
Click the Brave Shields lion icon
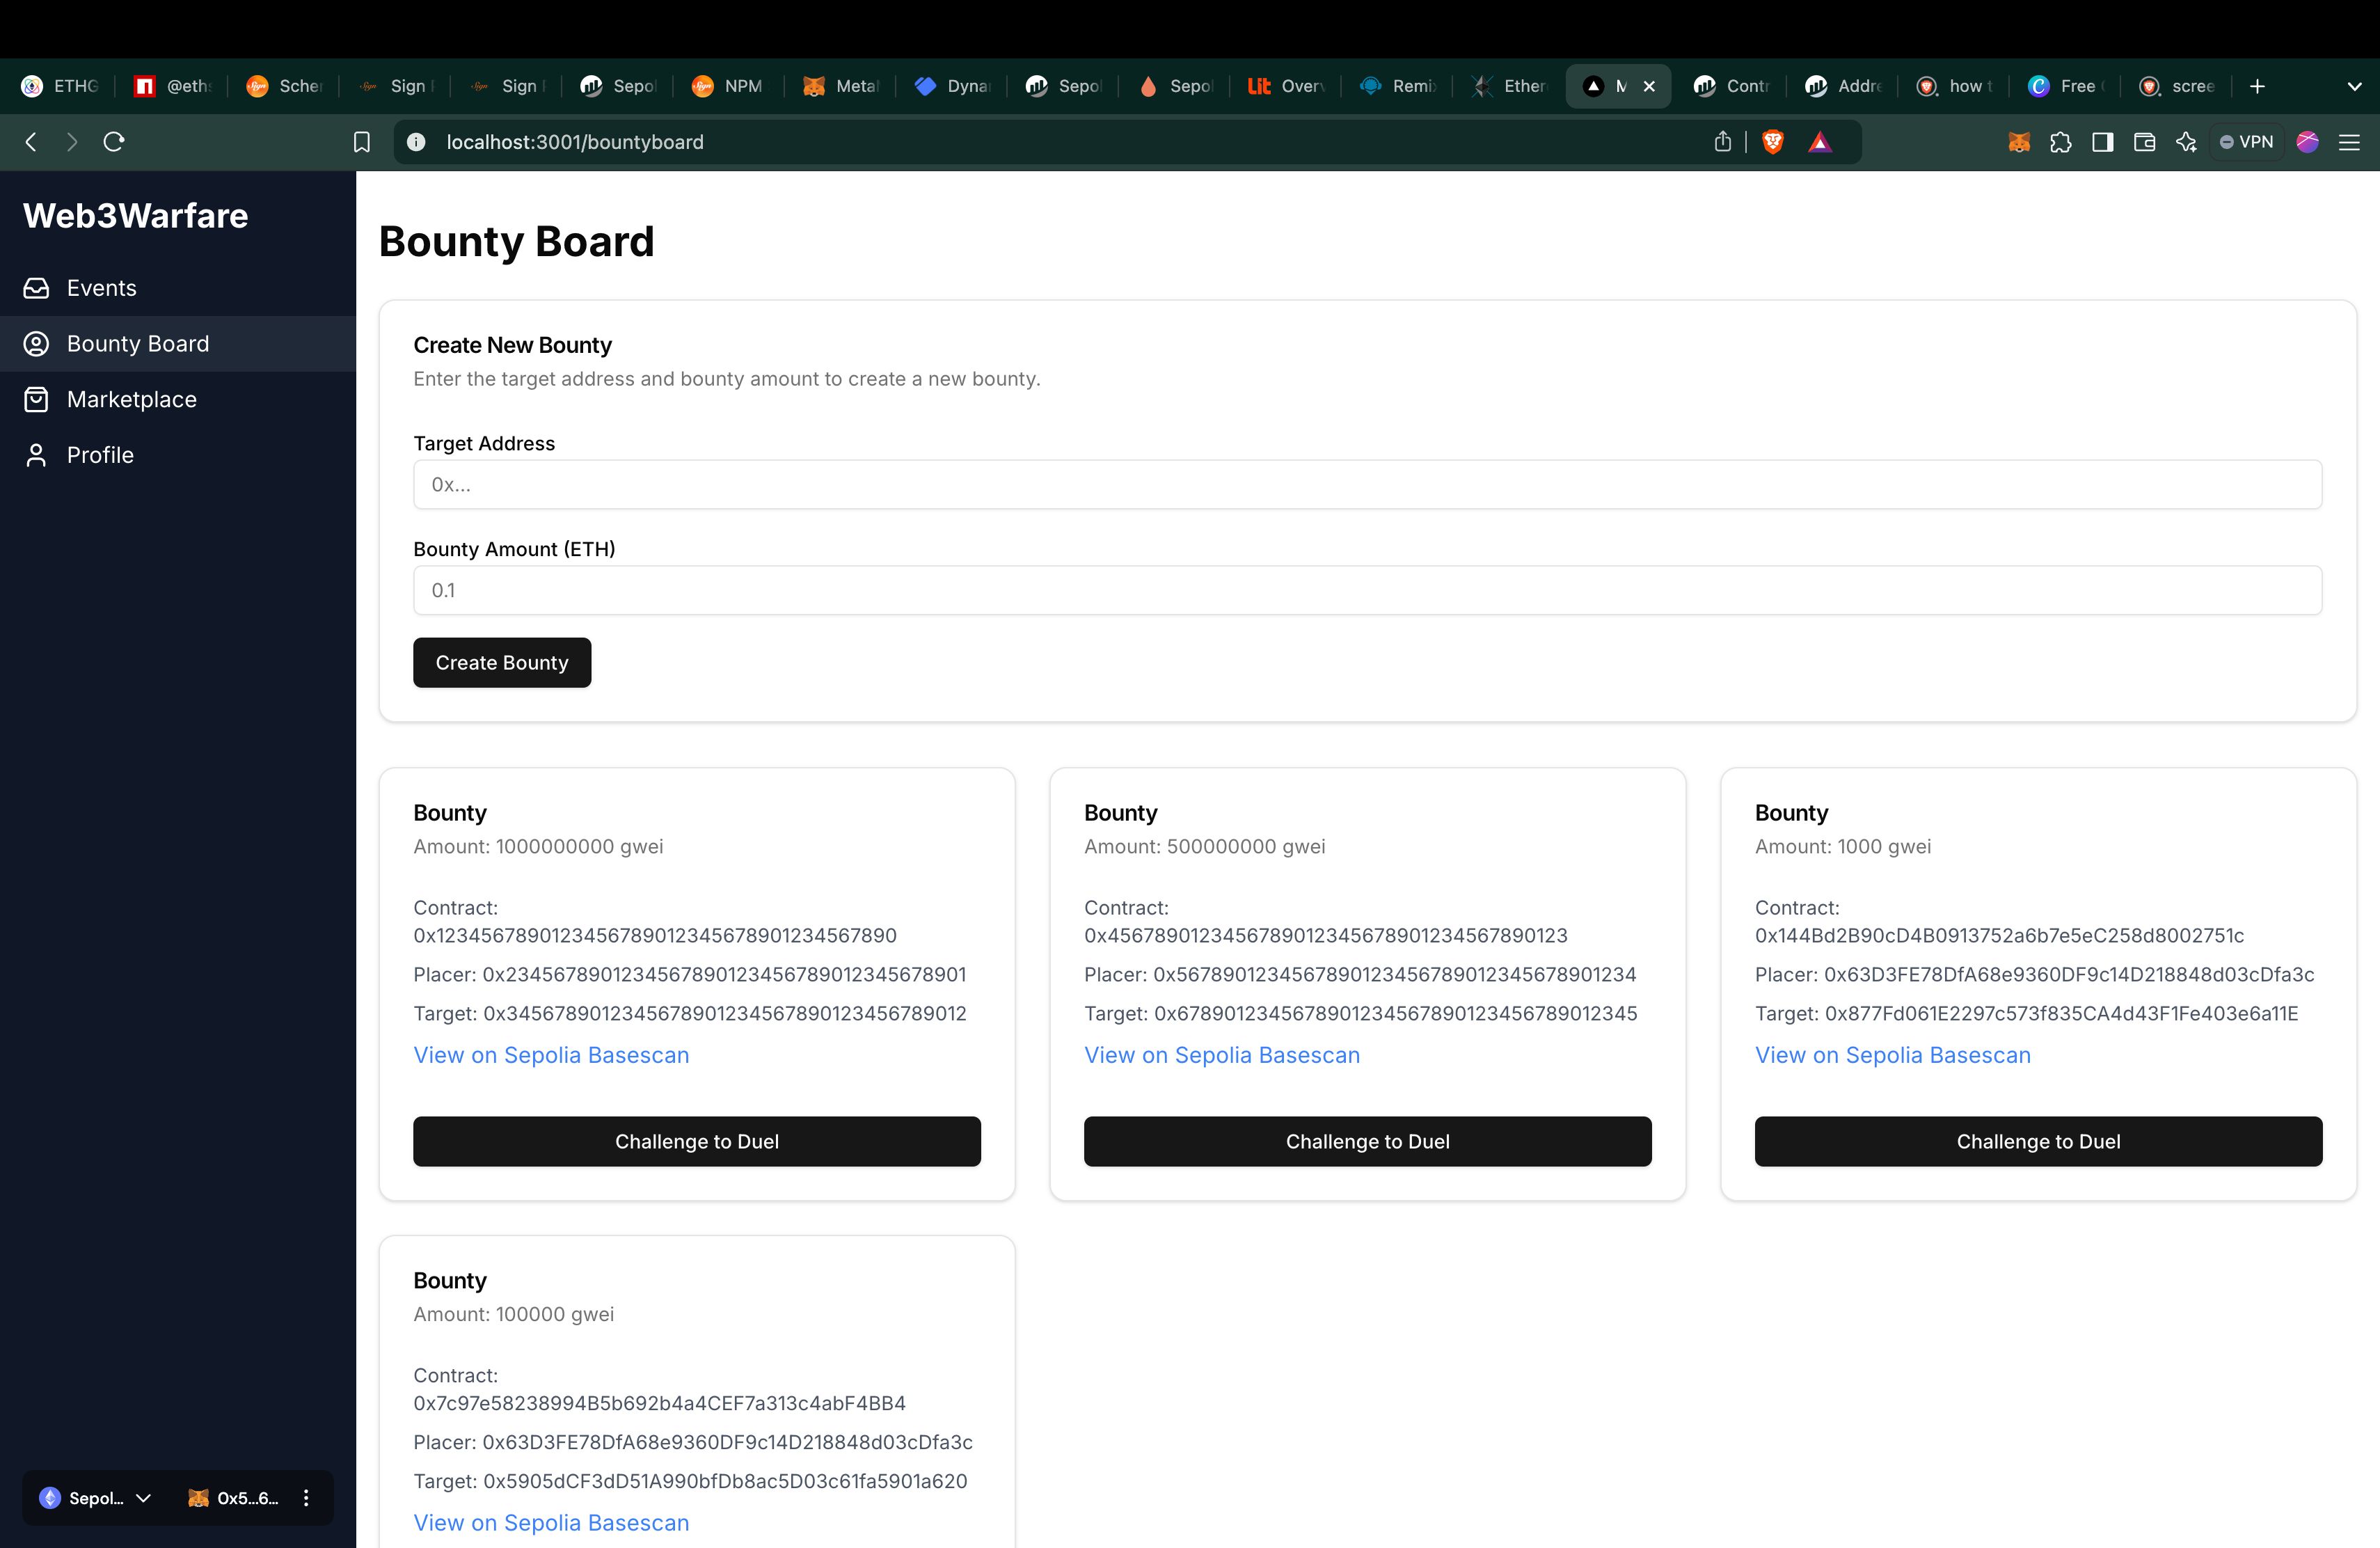1773,142
